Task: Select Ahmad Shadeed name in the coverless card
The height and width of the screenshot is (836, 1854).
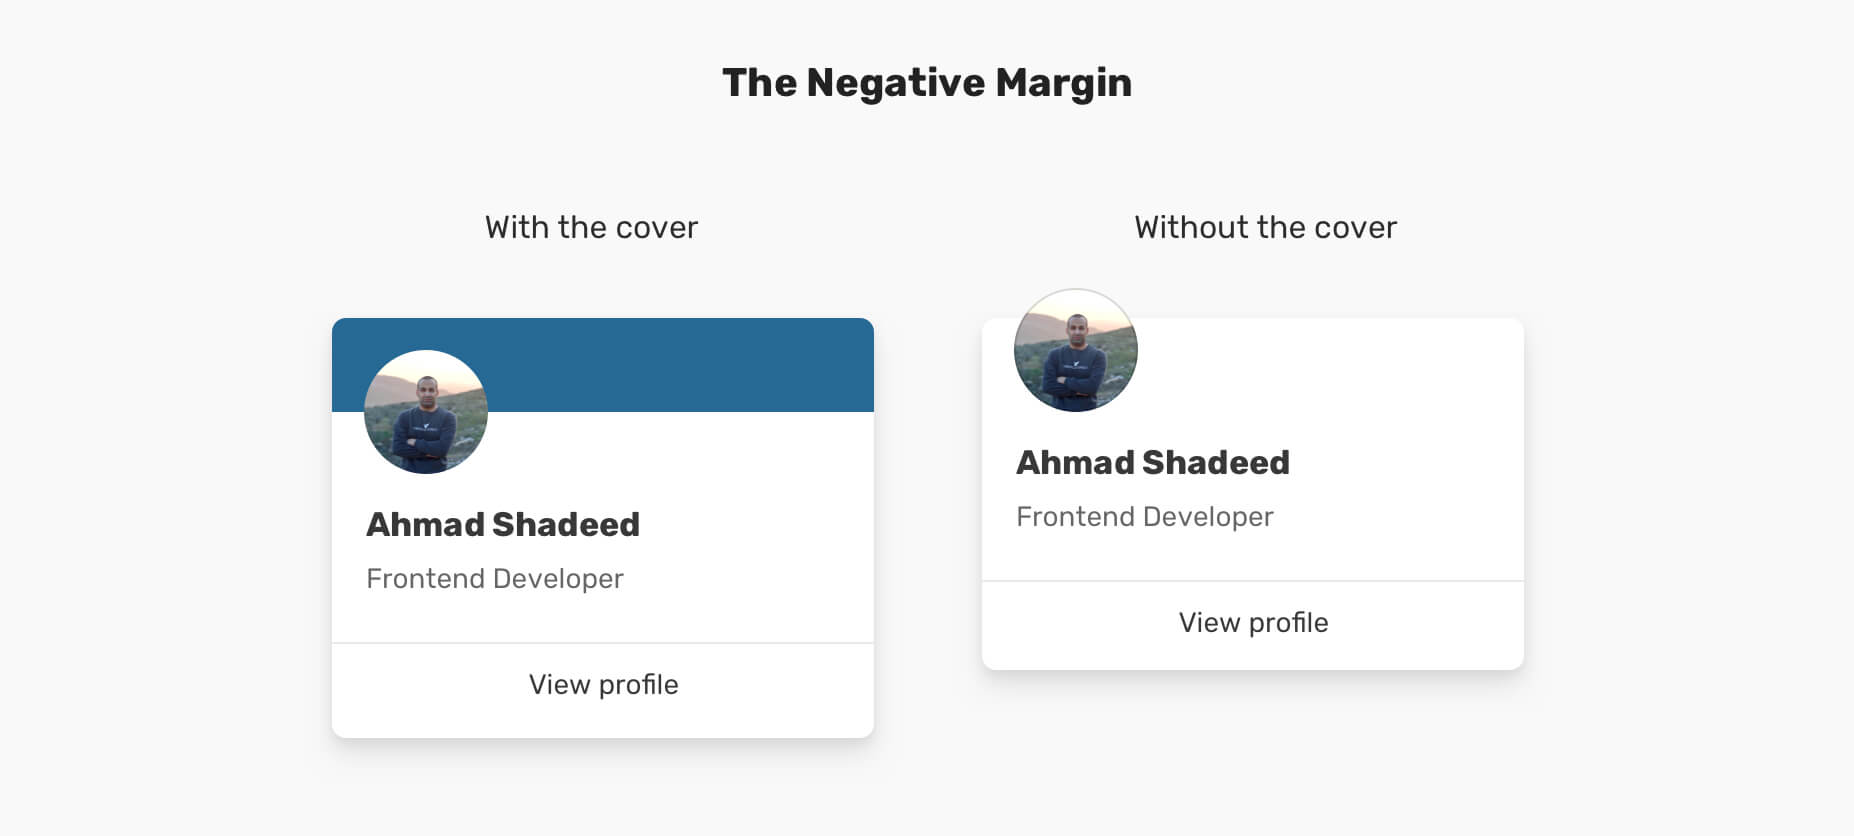Action: pos(1153,463)
